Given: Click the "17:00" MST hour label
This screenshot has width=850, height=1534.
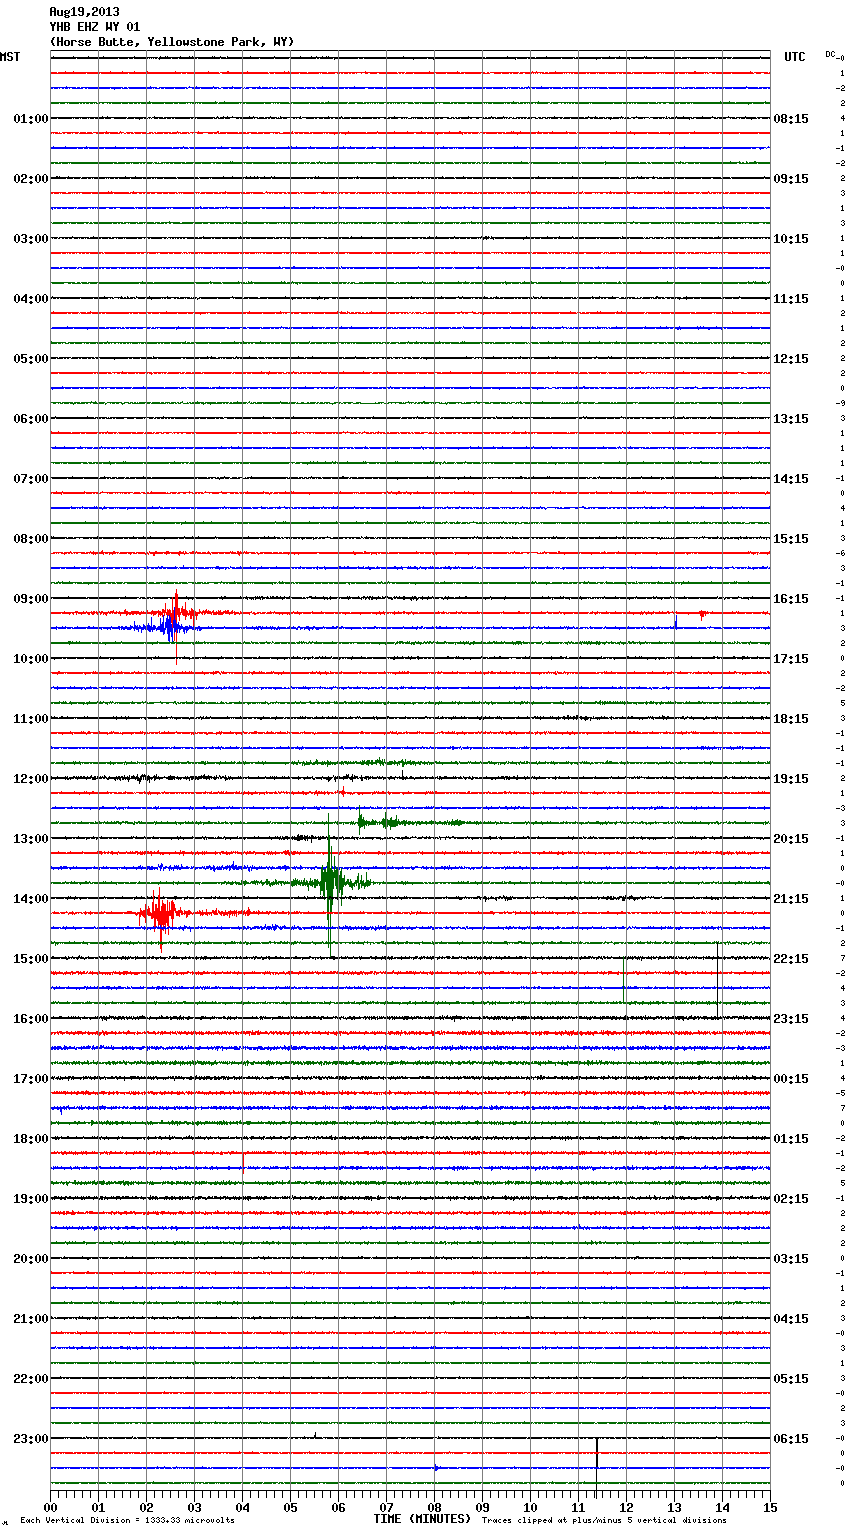Looking at the screenshot, I should click(x=31, y=1079).
